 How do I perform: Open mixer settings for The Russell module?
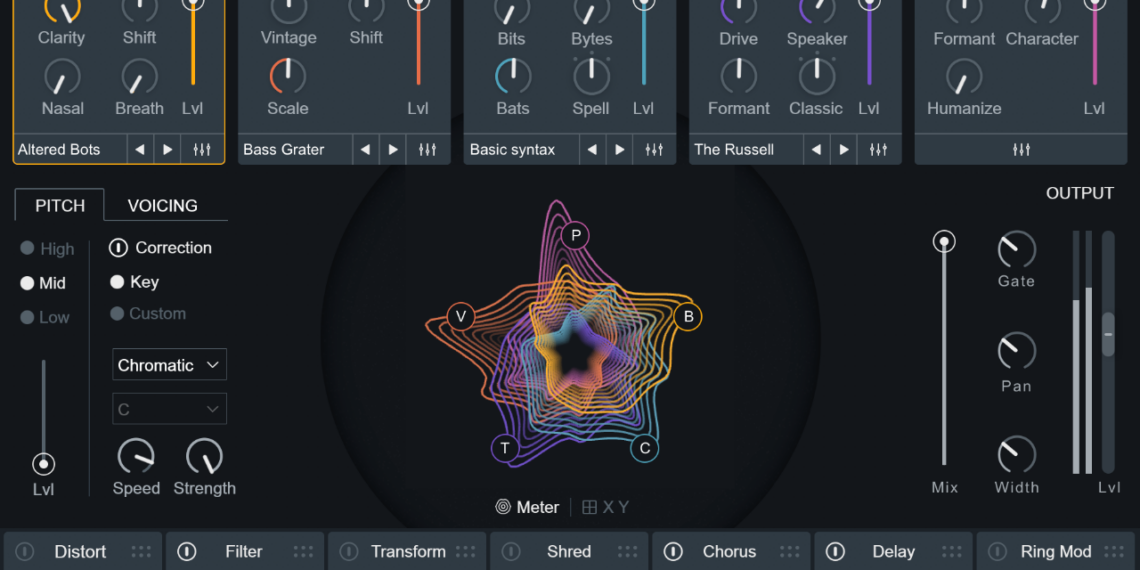pos(878,150)
